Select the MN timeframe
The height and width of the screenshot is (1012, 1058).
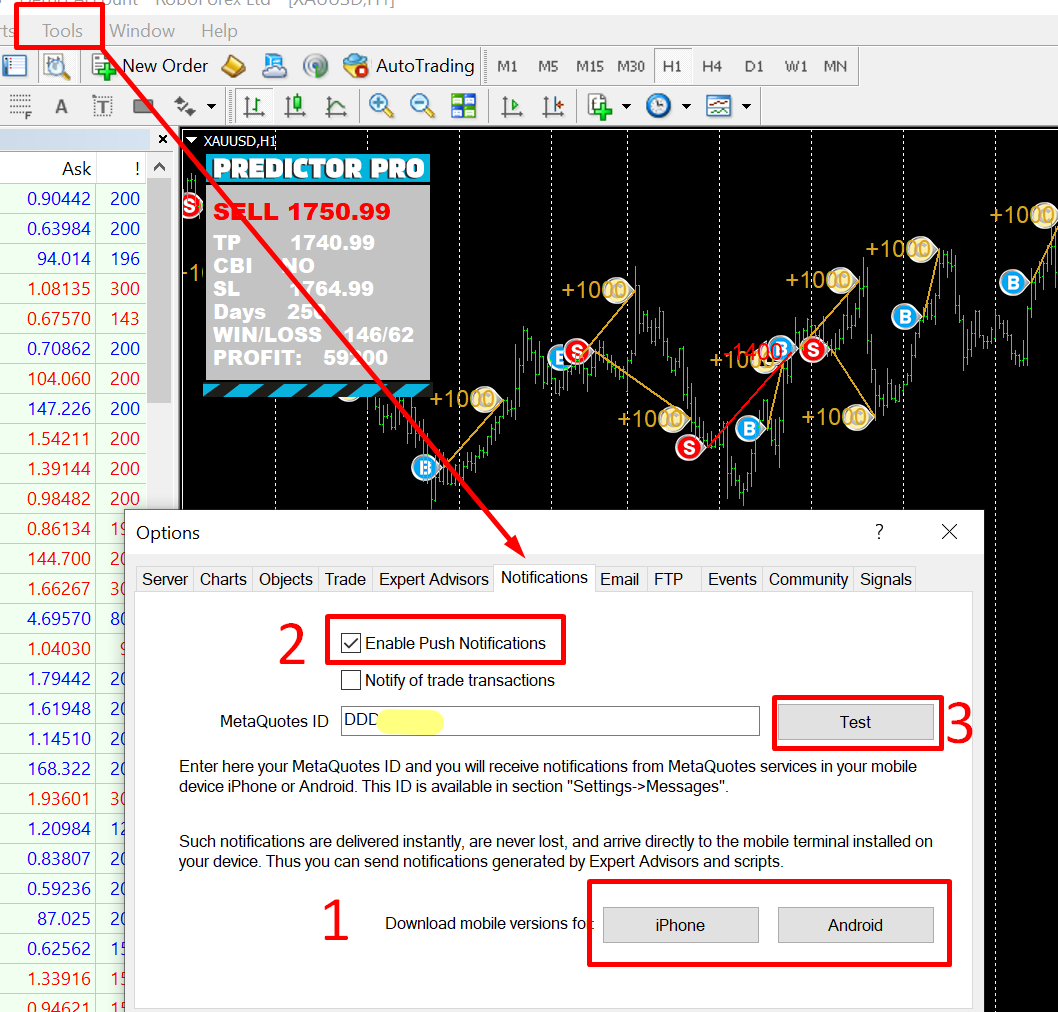835,66
